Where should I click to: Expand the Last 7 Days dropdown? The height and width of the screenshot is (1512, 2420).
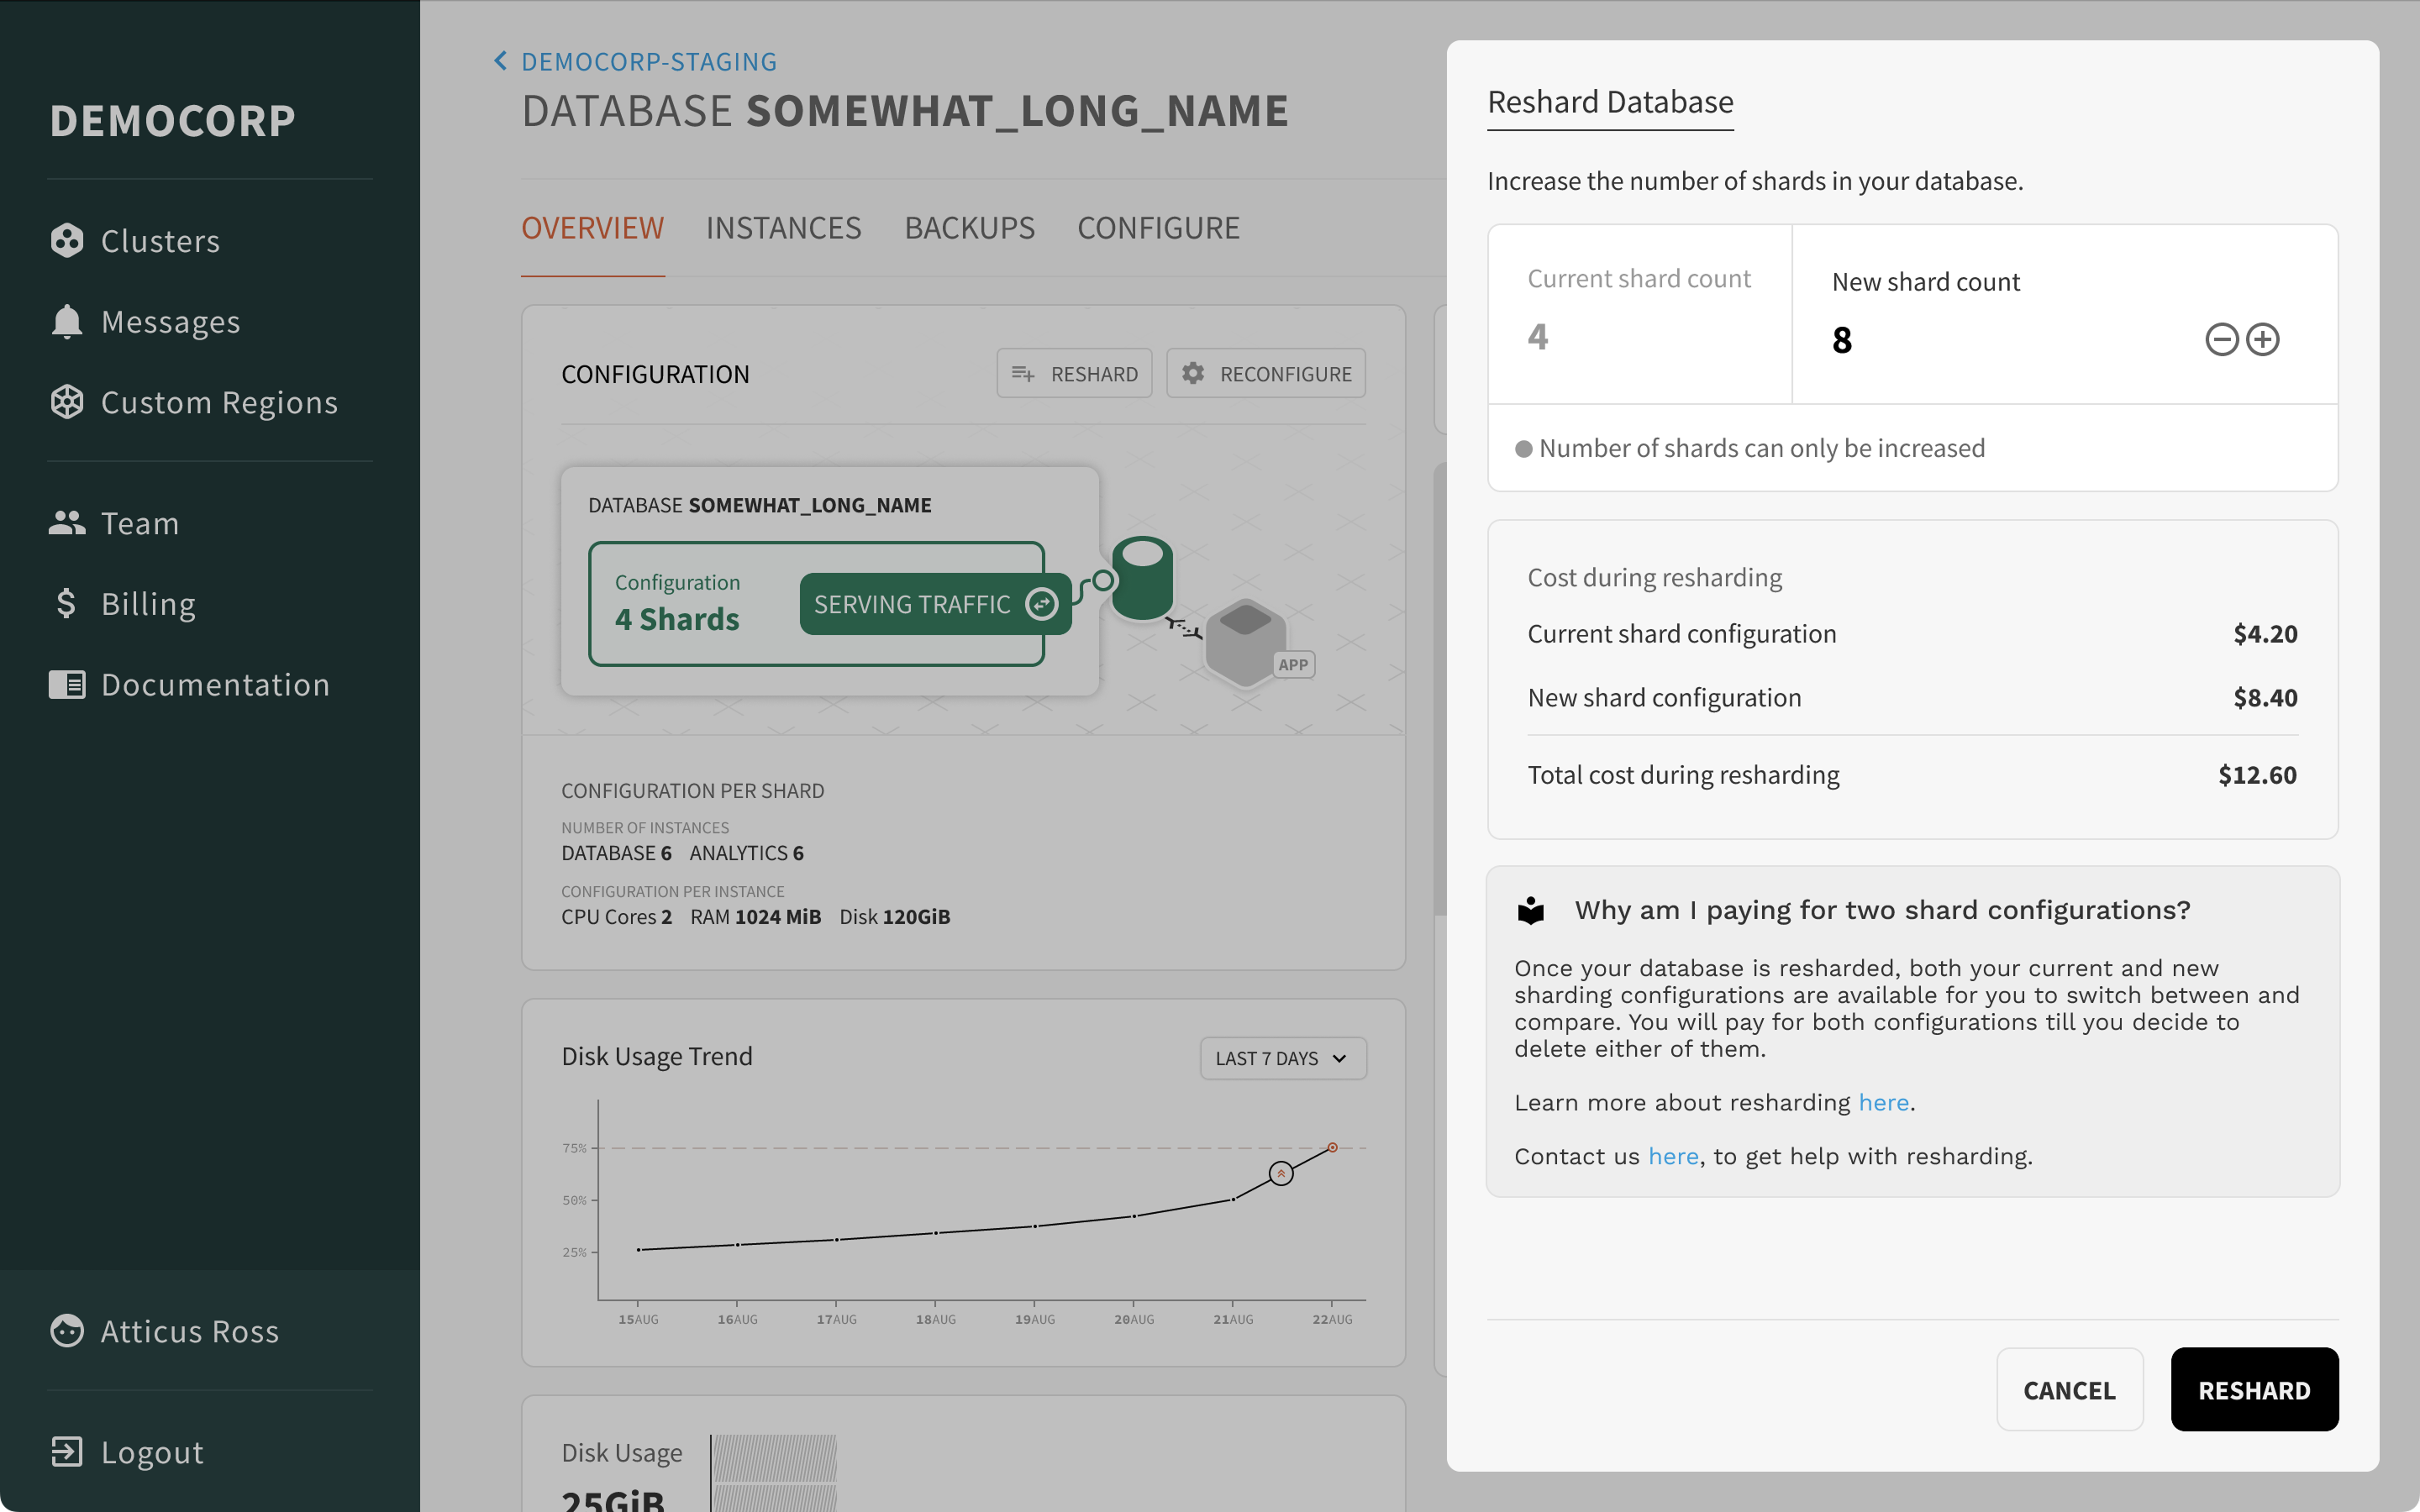click(1282, 1058)
